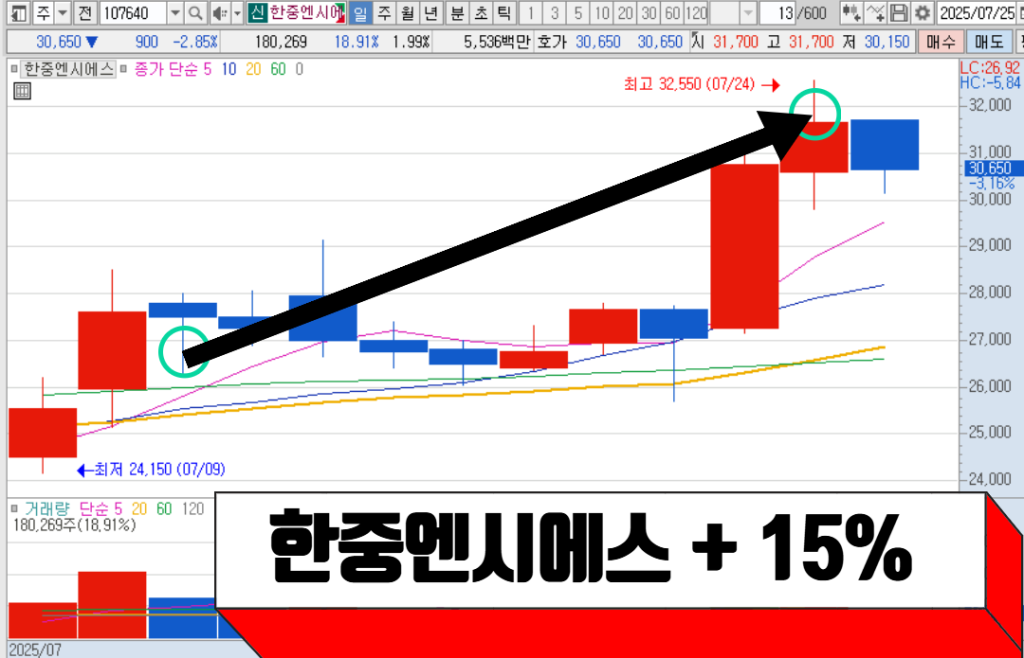Edit the candle count field showing 13
Viewport: 1024px width, 658px height.
pos(778,12)
